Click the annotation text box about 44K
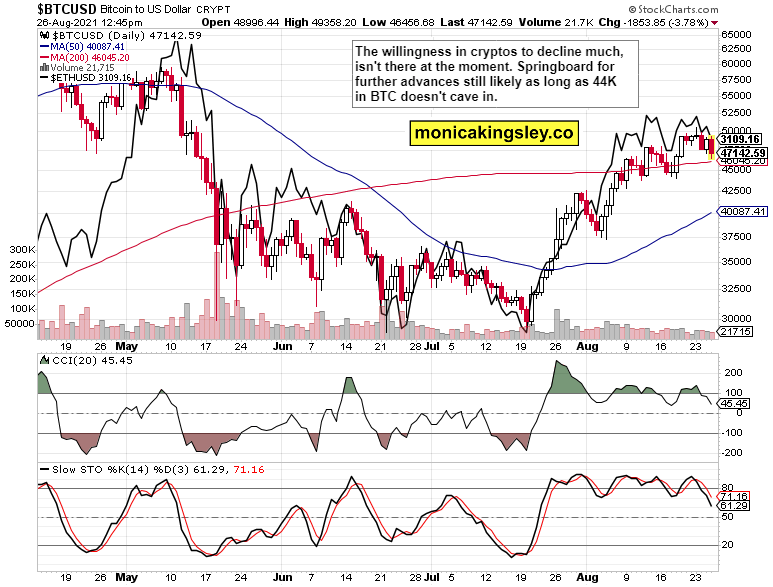This screenshot has width=773, height=587. coord(496,74)
